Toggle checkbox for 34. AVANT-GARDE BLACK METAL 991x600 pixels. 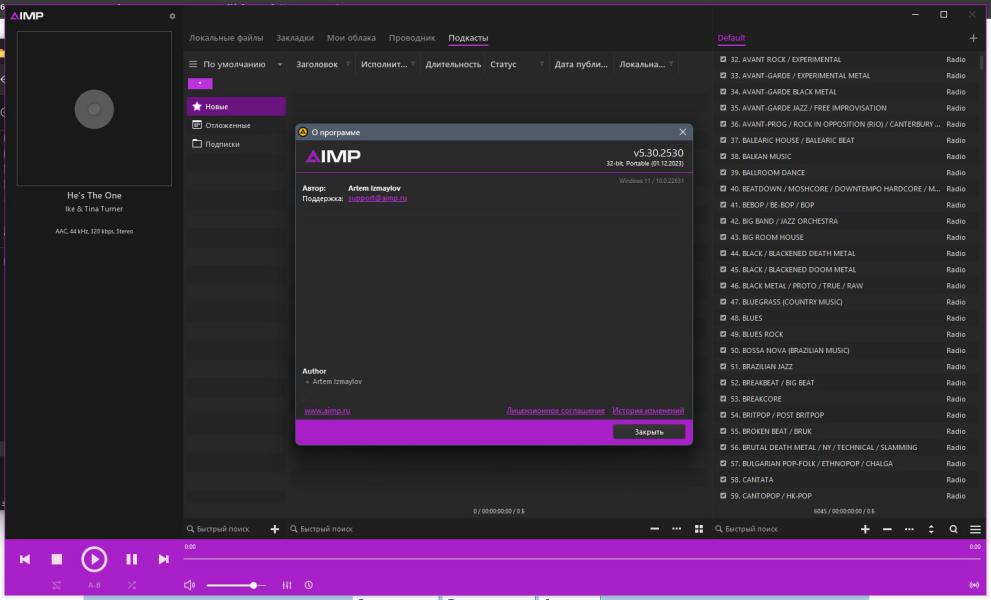tap(723, 92)
